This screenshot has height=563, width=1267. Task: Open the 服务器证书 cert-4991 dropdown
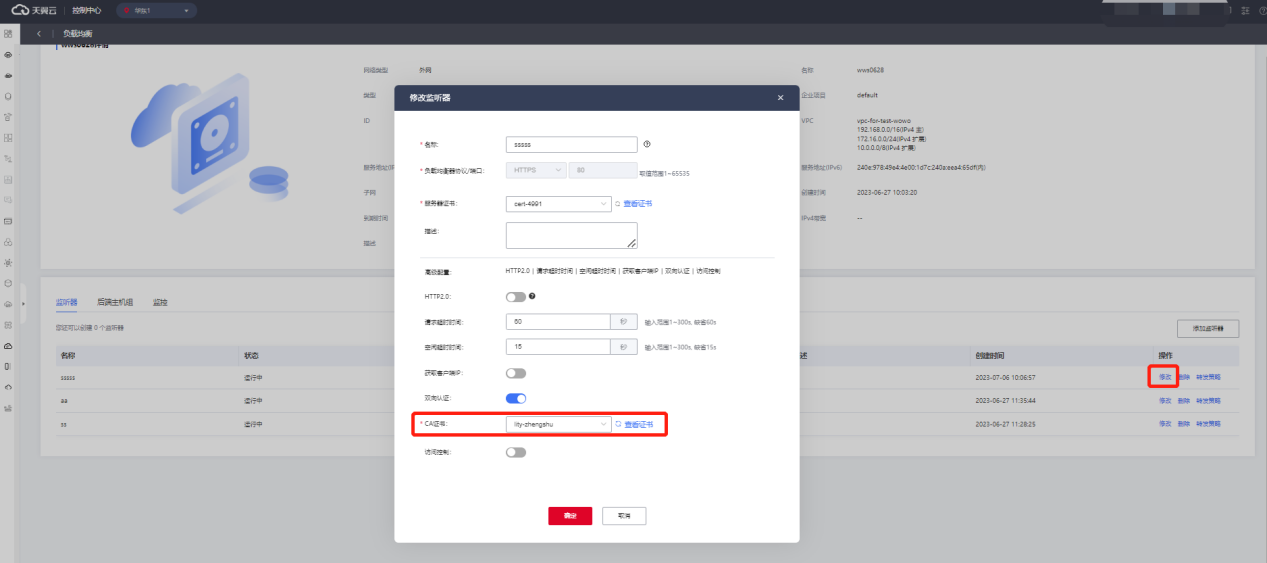[x=558, y=204]
